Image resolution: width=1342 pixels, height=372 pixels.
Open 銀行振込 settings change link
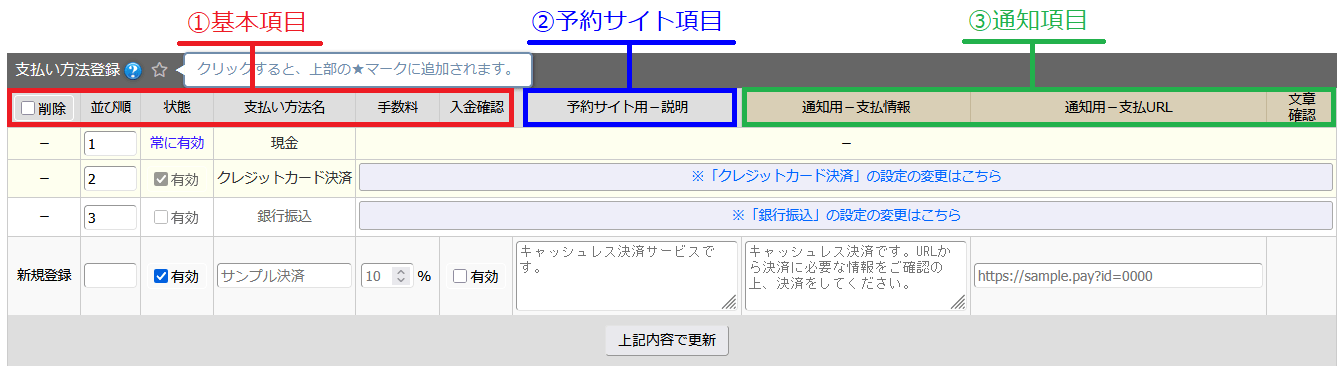tap(845, 214)
